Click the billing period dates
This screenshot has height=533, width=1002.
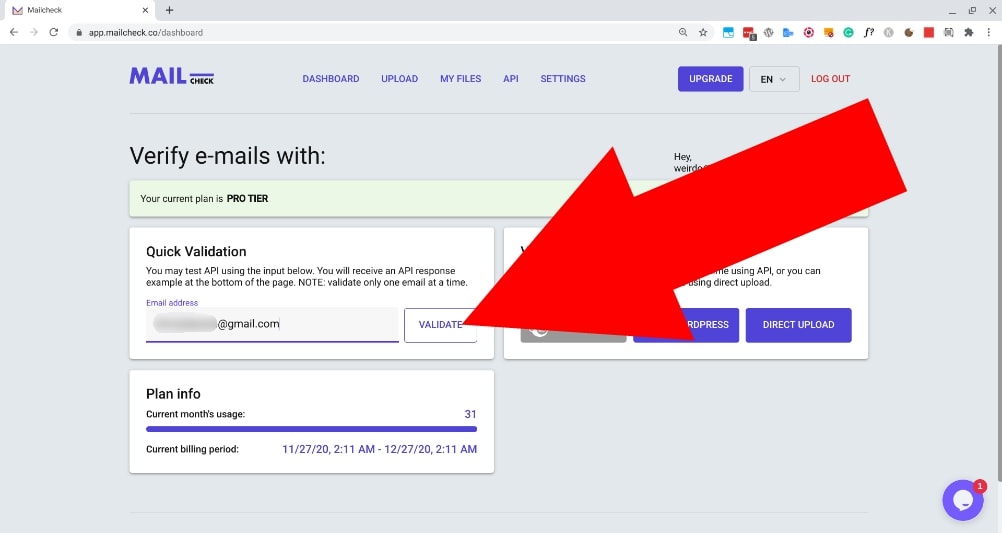[x=380, y=449]
